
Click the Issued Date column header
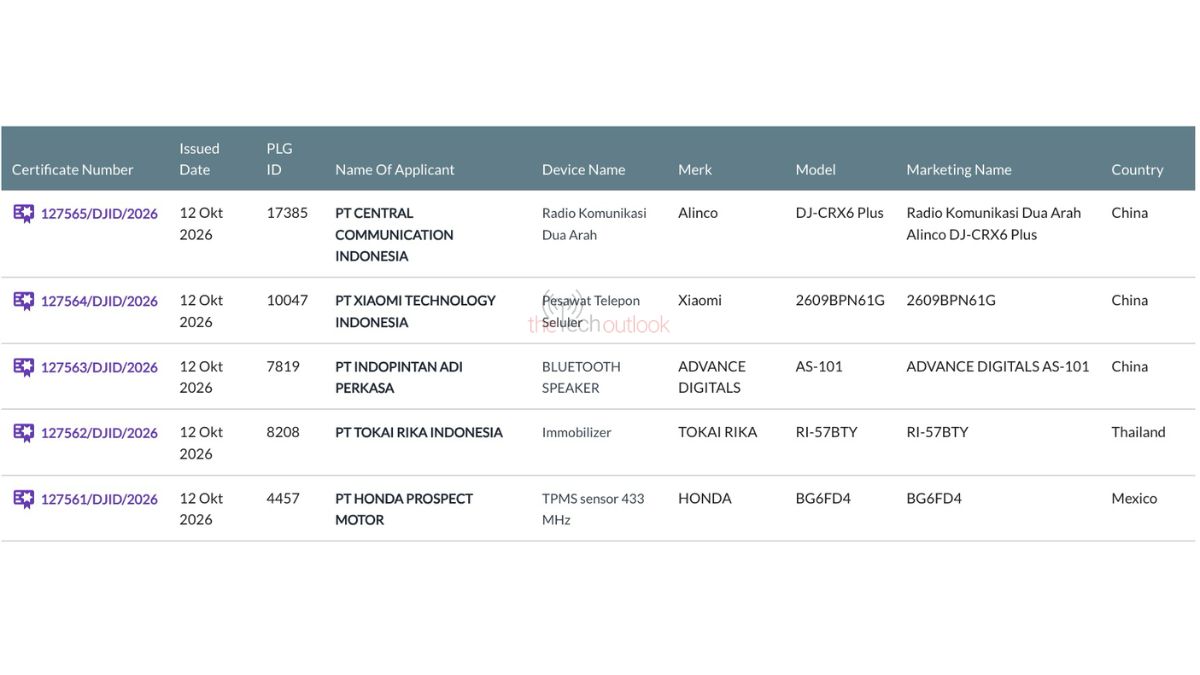point(199,159)
